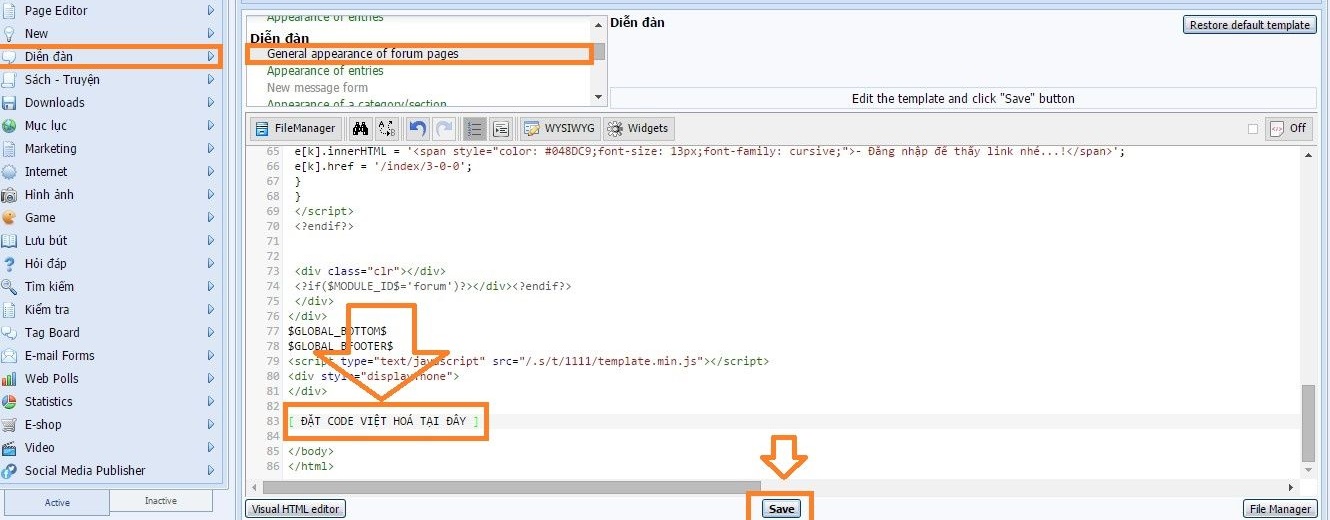Click the Tìm kiếm magnifier icon
The height and width of the screenshot is (520, 1330).
(9, 286)
